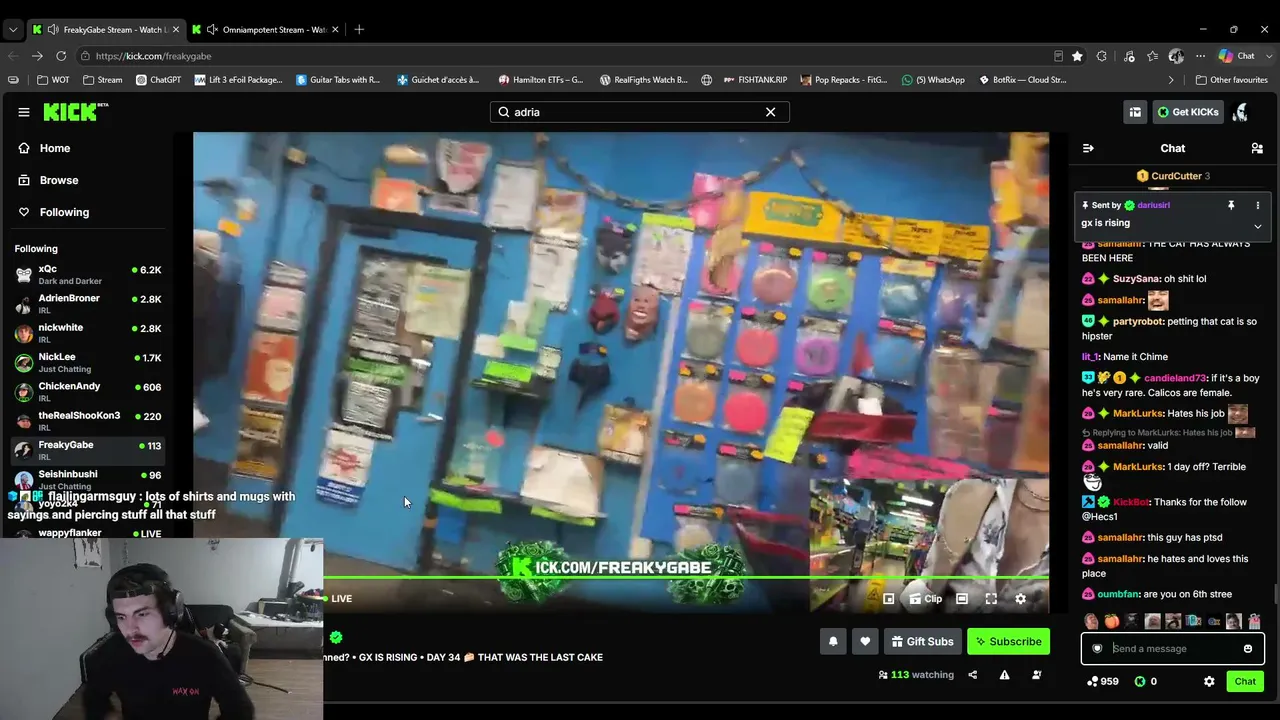The width and height of the screenshot is (1280, 720).
Task: Toggle favourite star for this page
Action: click(1077, 56)
